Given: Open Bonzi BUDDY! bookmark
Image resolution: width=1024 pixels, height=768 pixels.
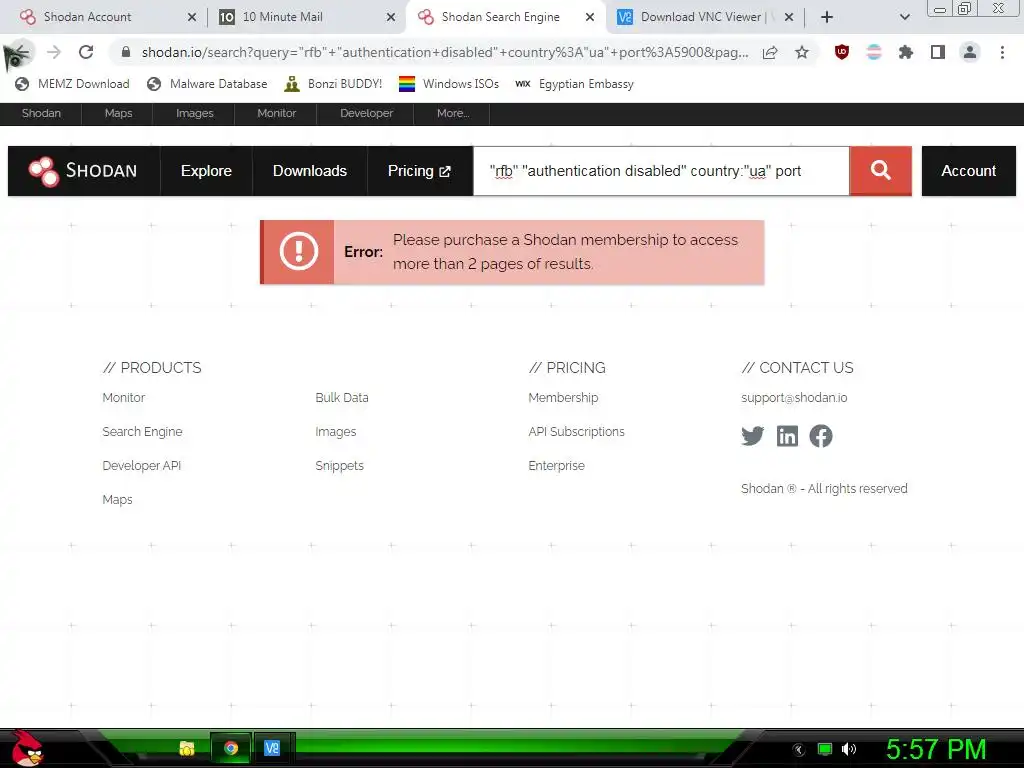Looking at the screenshot, I should tap(333, 84).
